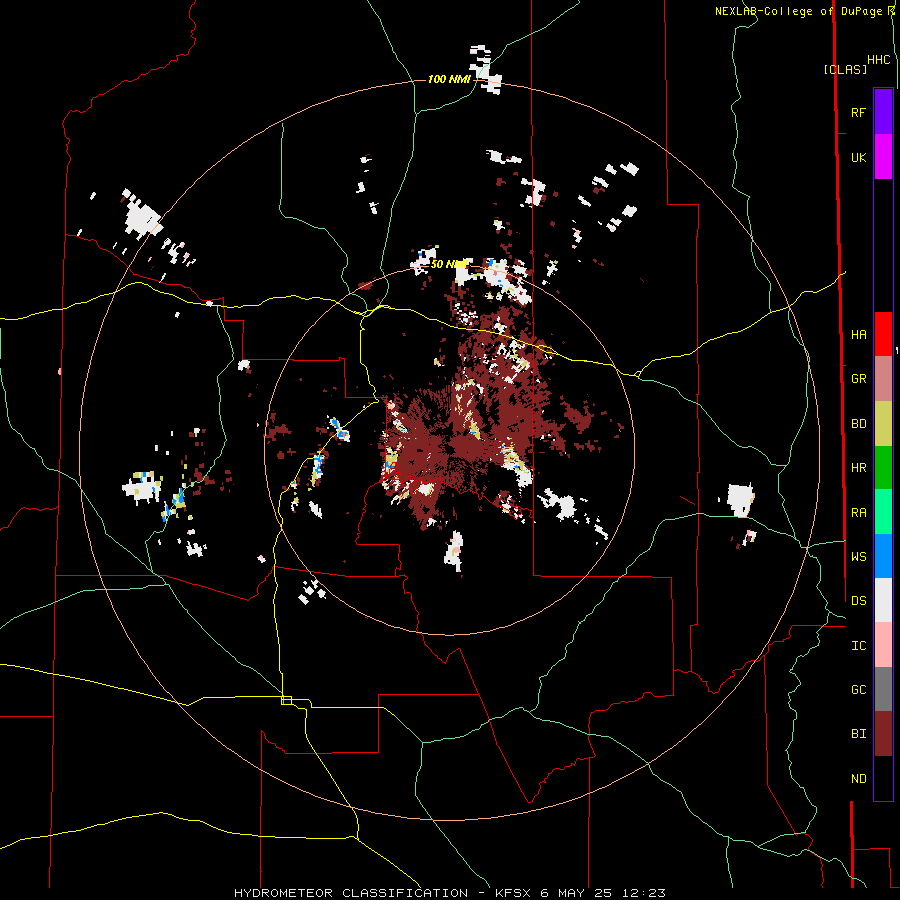Click the 'HHC' product label
Image resolution: width=900 pixels, height=900 pixels.
(878, 60)
